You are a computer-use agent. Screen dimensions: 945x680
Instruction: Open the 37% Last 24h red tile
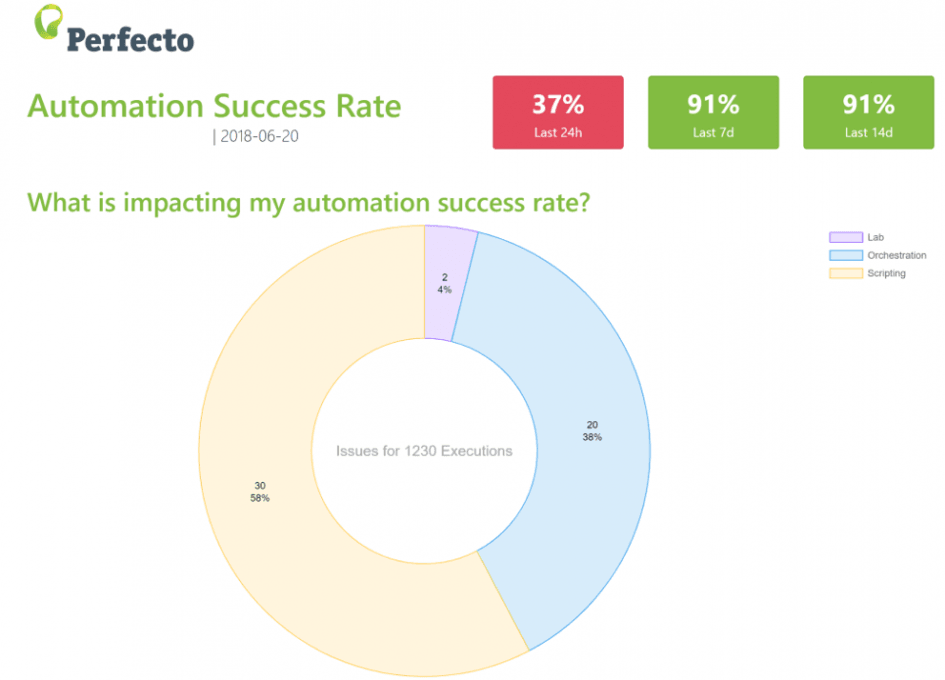pos(557,112)
